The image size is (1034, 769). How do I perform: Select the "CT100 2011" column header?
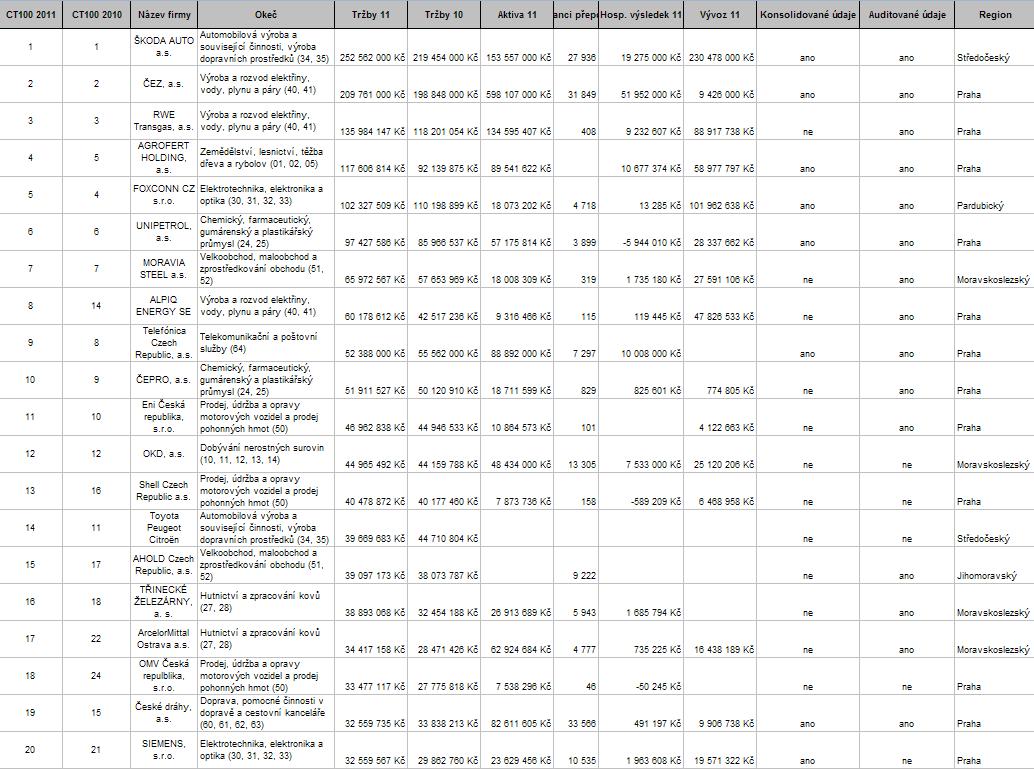31,15
